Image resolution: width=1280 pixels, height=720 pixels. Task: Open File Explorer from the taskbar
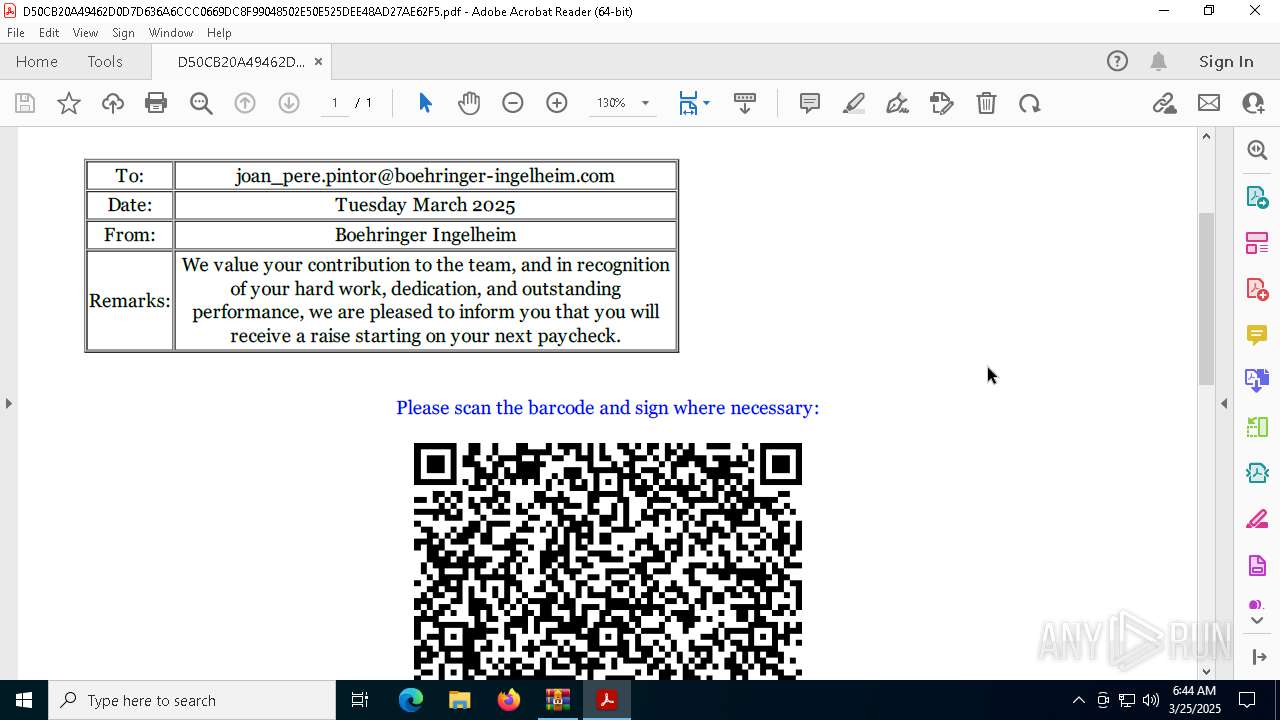tap(460, 700)
